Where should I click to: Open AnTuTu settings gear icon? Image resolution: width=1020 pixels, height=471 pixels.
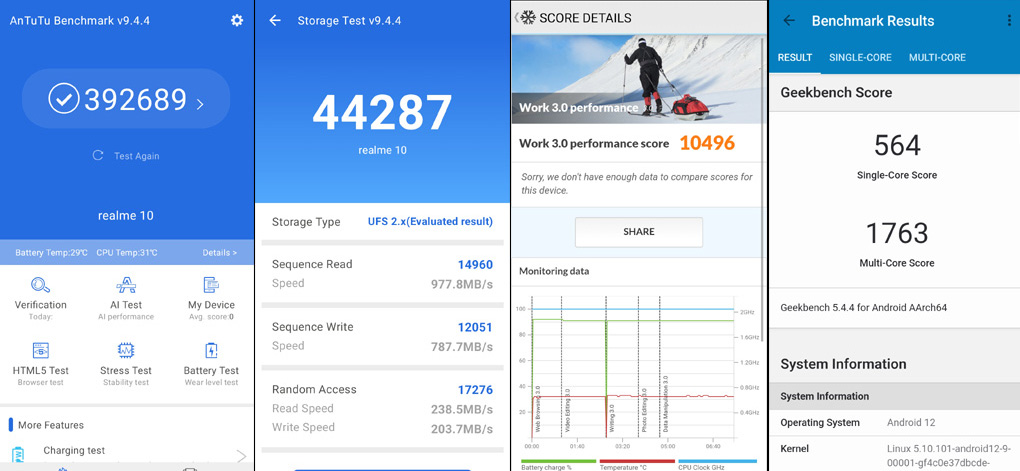pyautogui.click(x=237, y=20)
